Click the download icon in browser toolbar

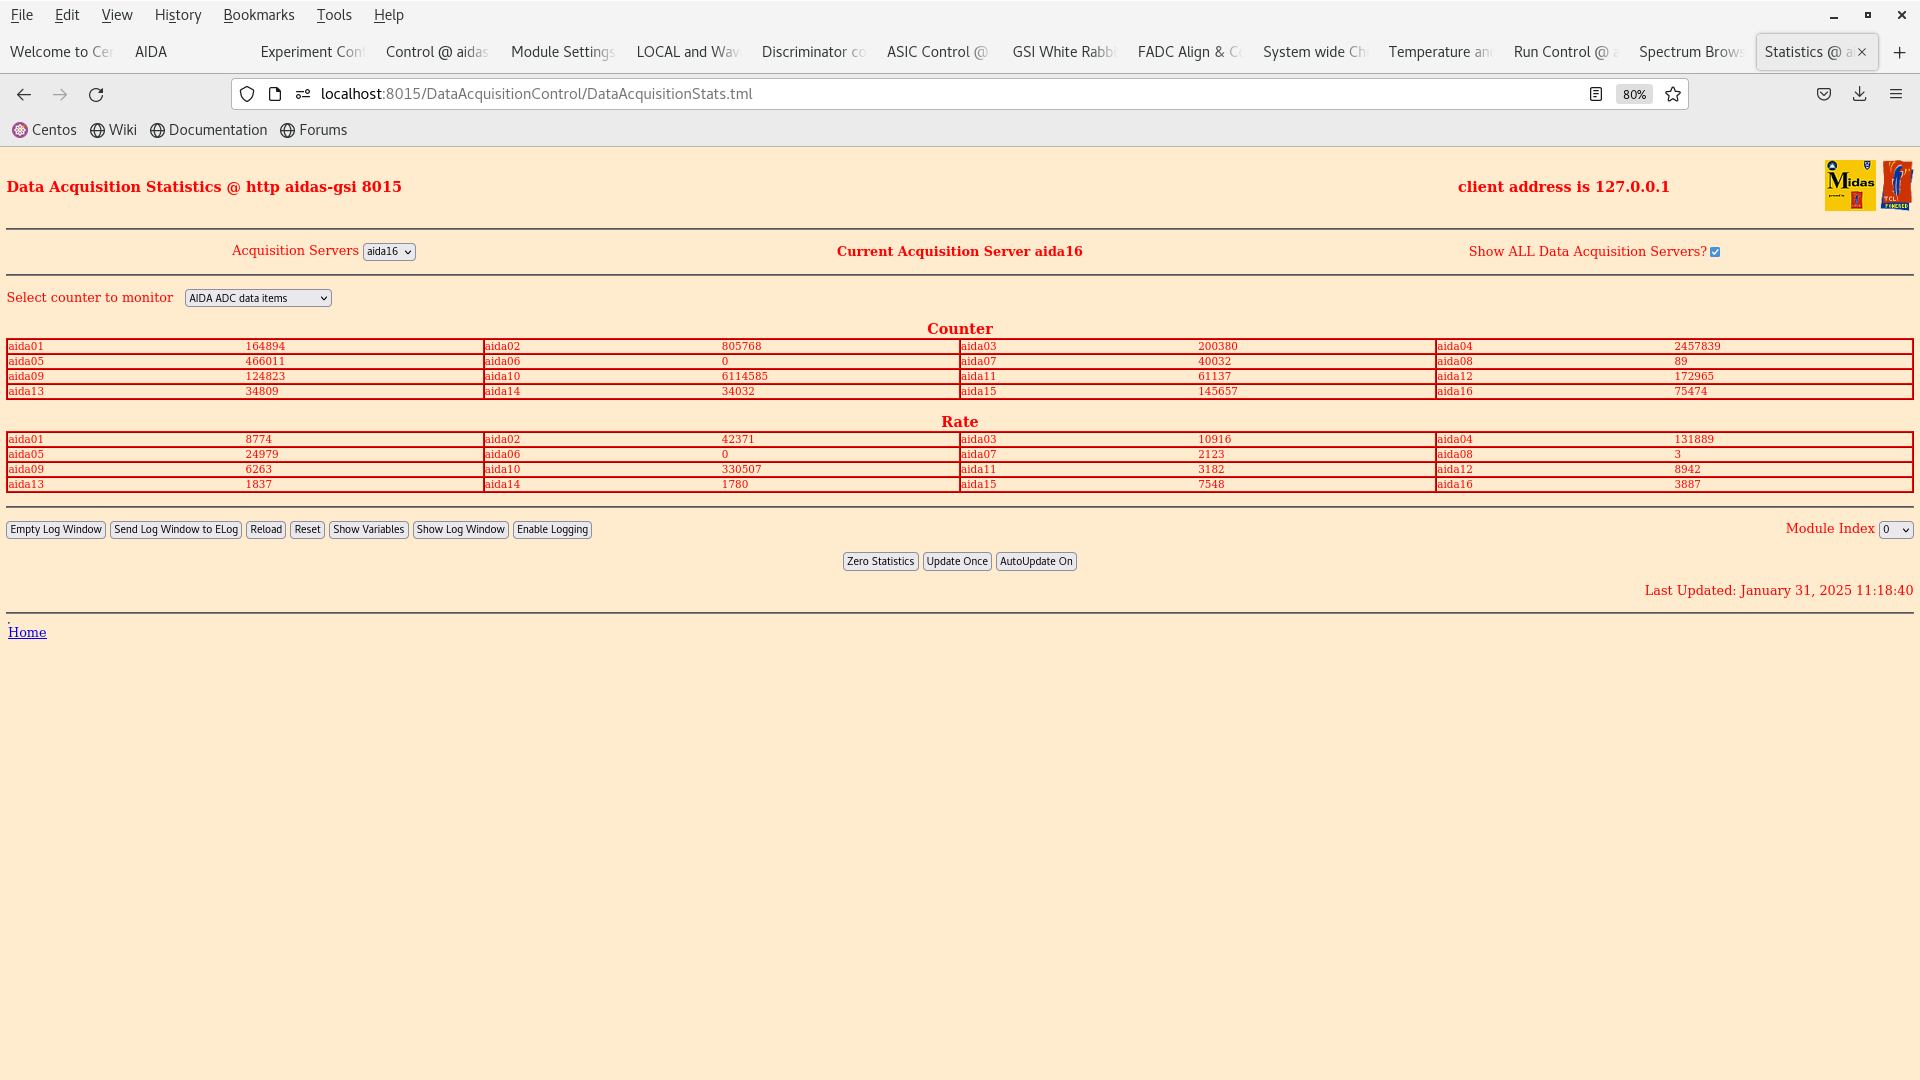click(1859, 94)
